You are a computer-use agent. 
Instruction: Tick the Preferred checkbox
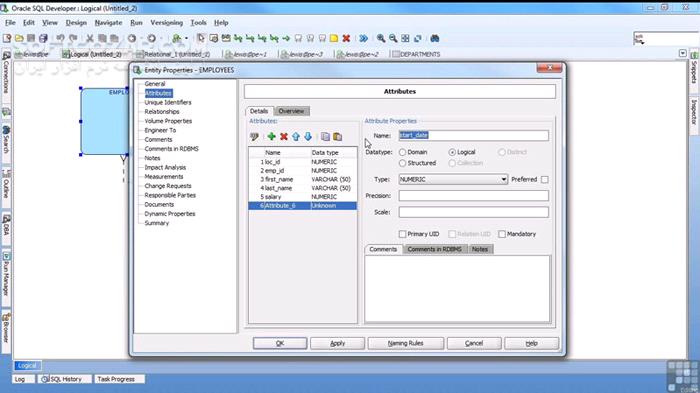545,180
